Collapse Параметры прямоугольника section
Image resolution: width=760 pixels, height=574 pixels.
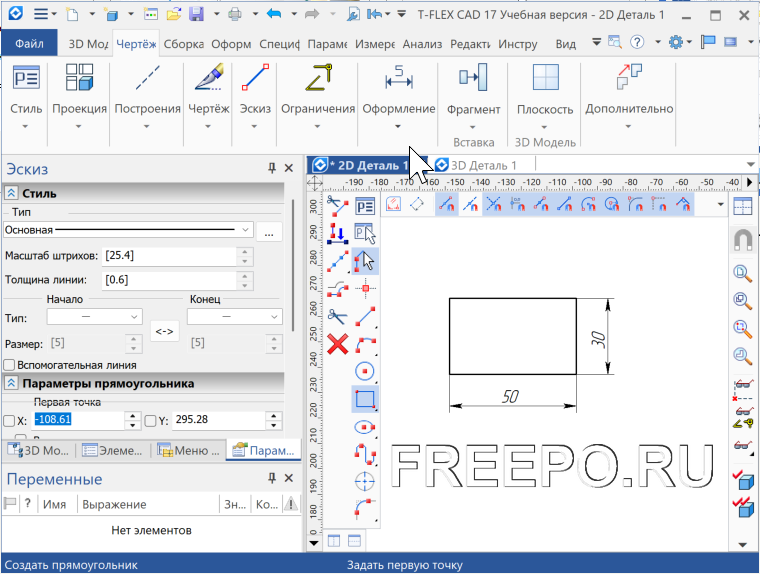click(12, 383)
